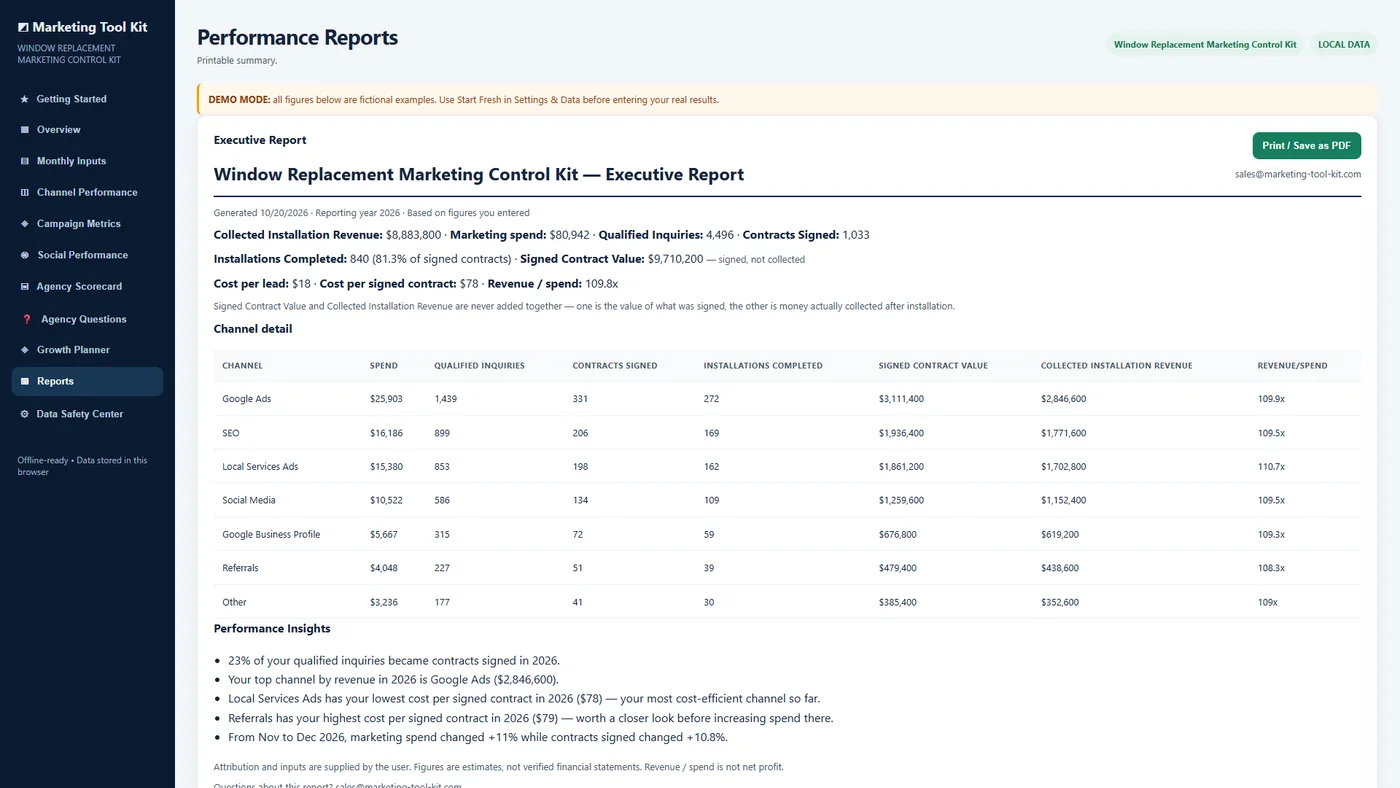Click the Installations Completed column header
Image resolution: width=1400 pixels, height=788 pixels.
(x=763, y=366)
